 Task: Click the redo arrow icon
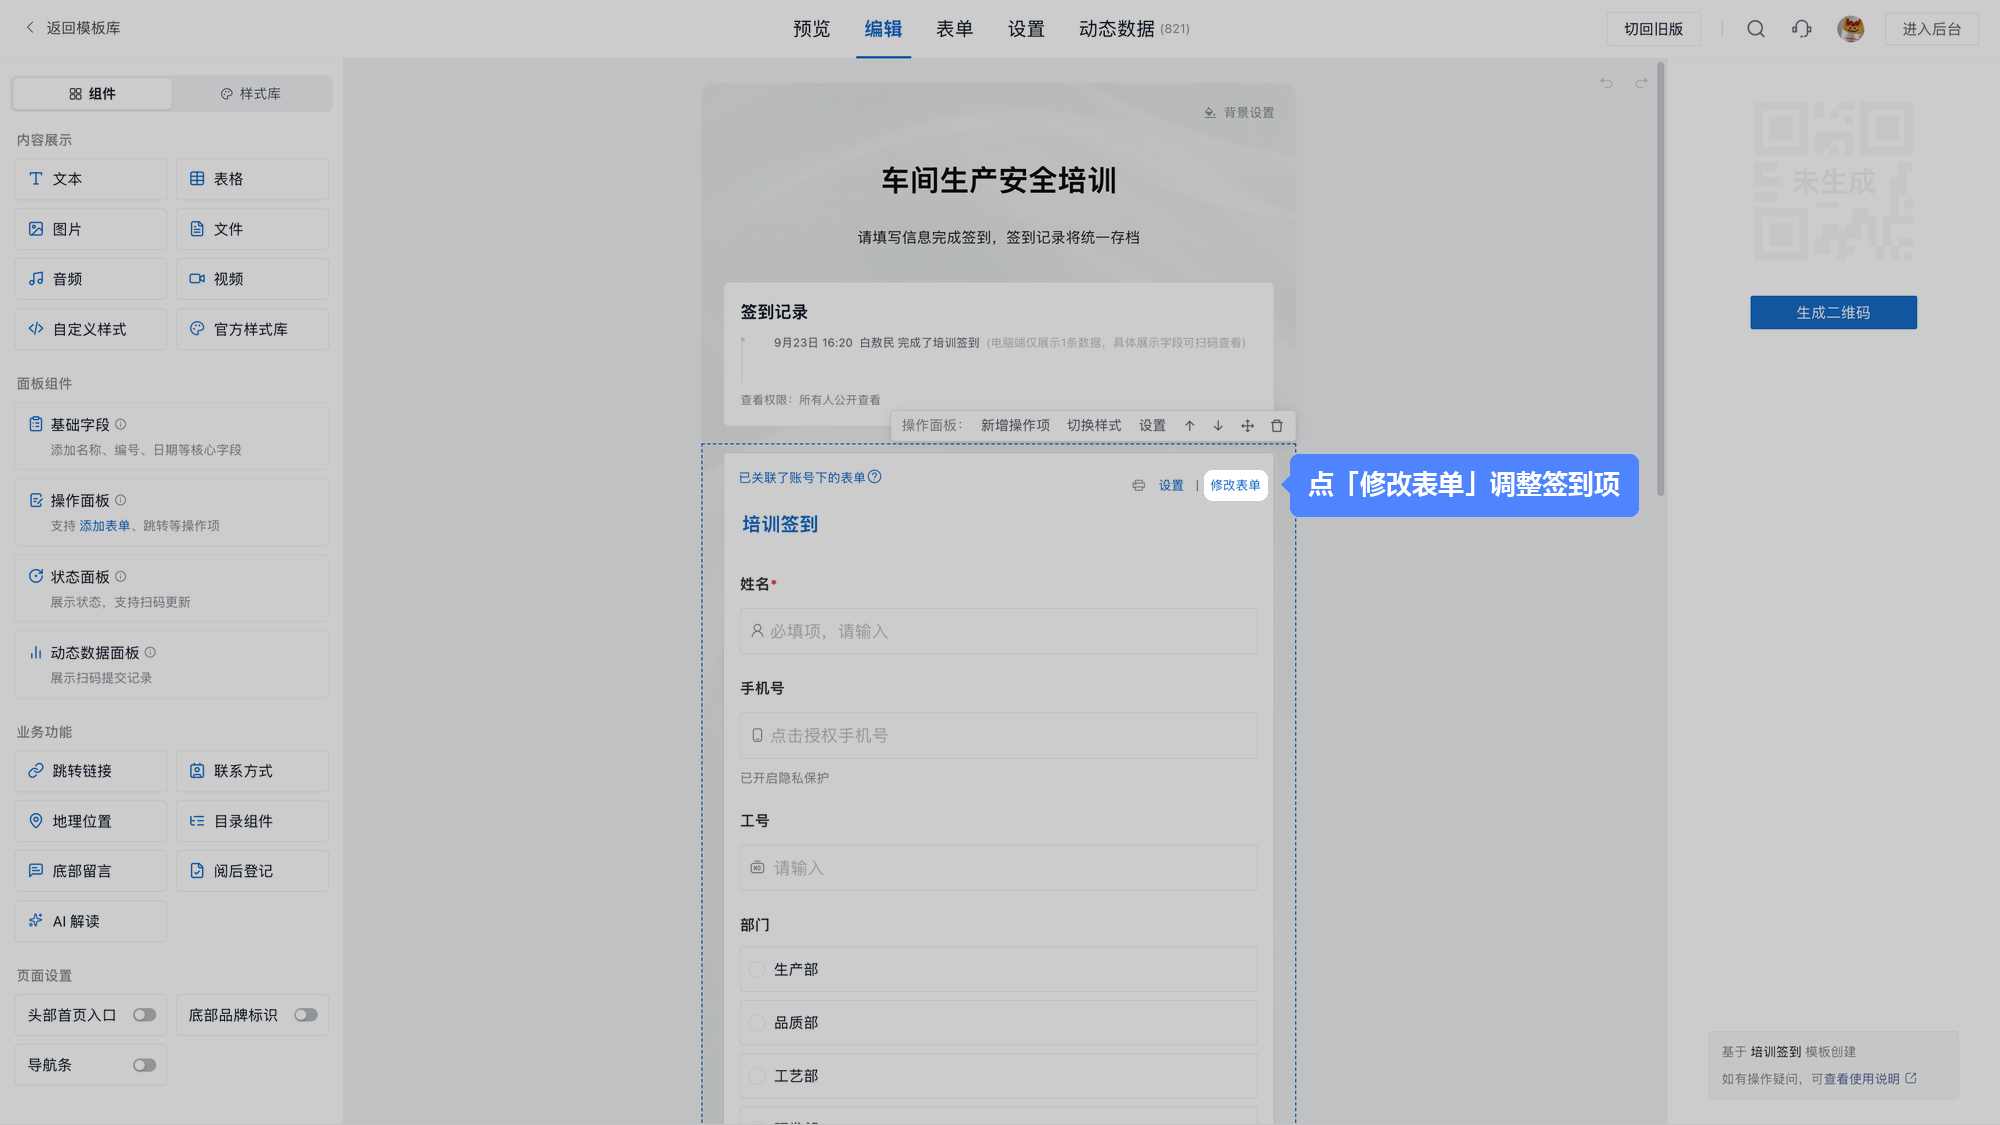(x=1641, y=83)
